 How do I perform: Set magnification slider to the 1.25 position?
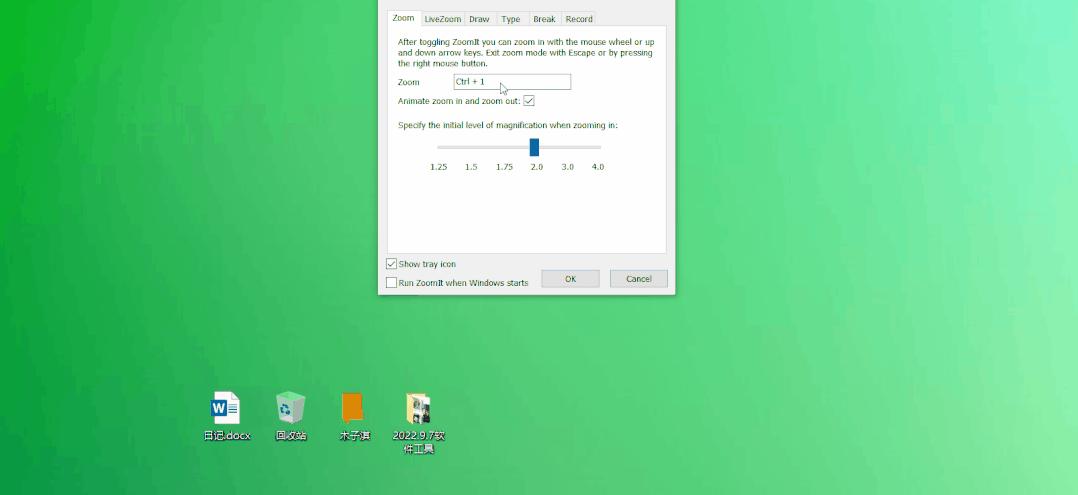coord(439,147)
